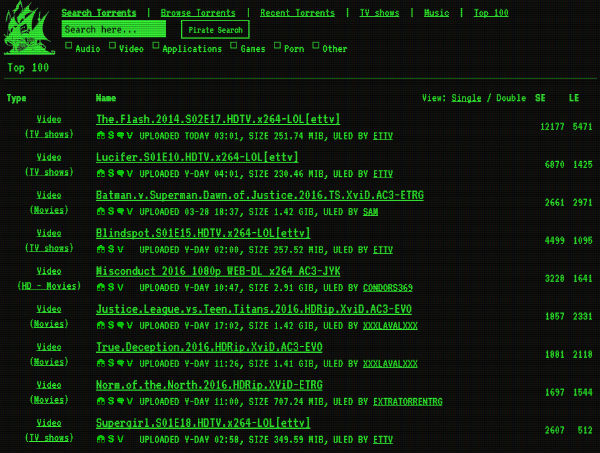The width and height of the screenshot is (600, 453).
Task: Click the S icon on Misconduct row
Action: coord(111,287)
